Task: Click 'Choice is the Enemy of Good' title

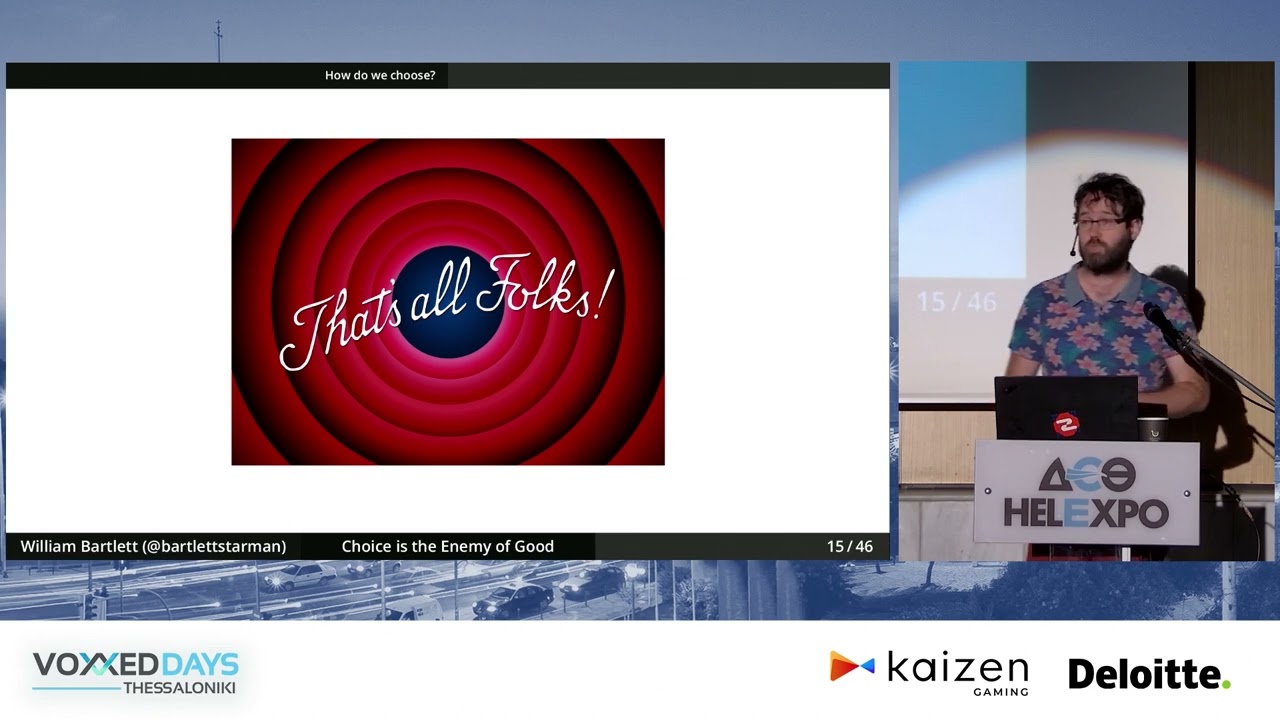Action: pyautogui.click(x=448, y=546)
